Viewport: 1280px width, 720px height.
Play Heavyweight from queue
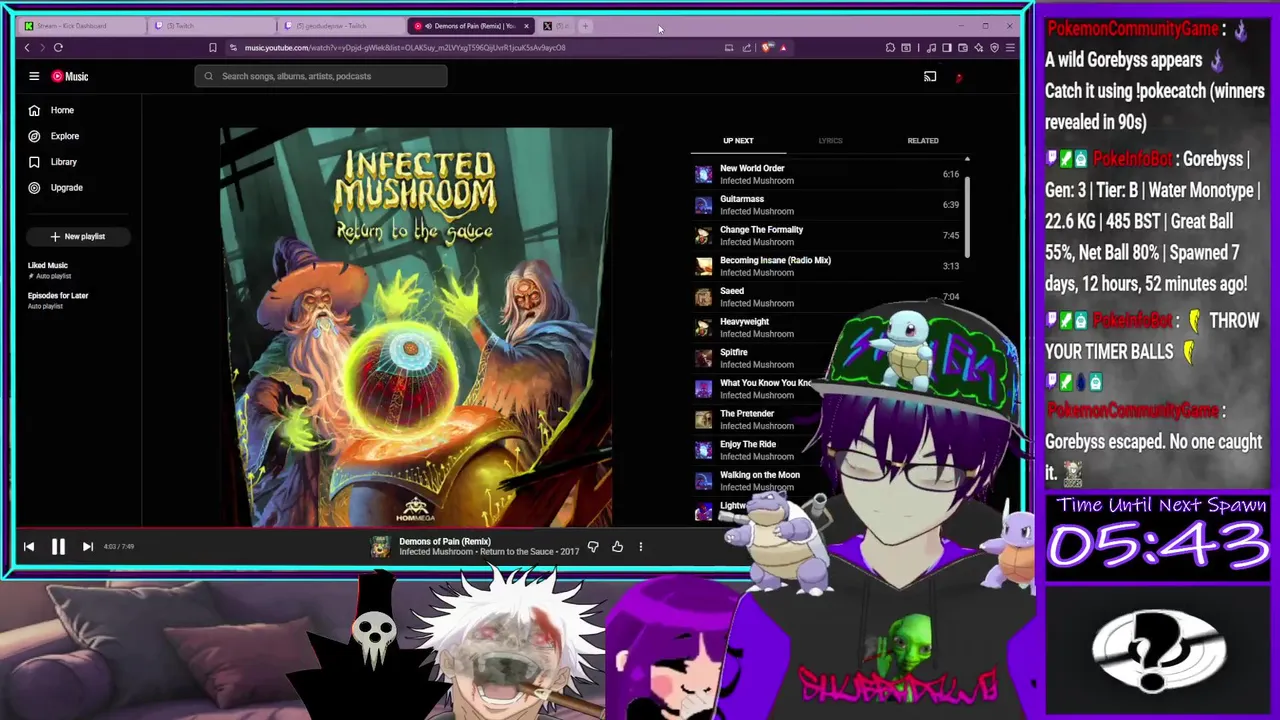coord(765,328)
